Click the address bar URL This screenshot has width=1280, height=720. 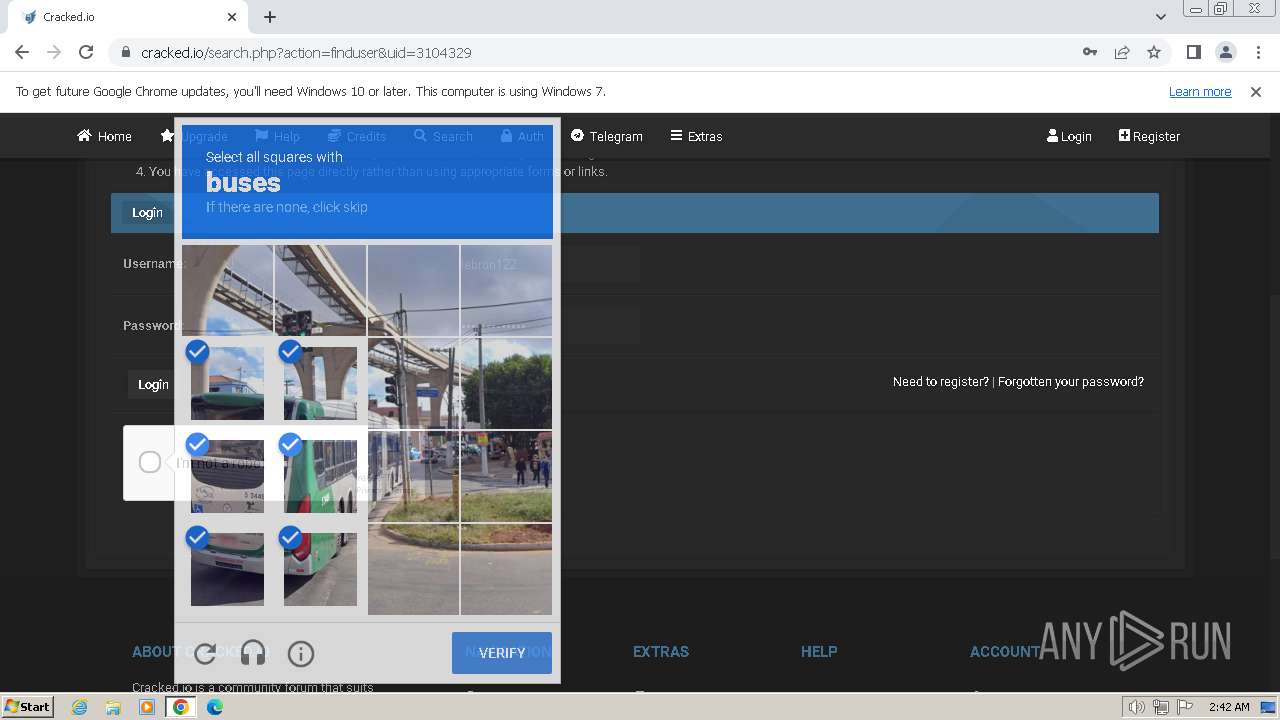pos(306,52)
